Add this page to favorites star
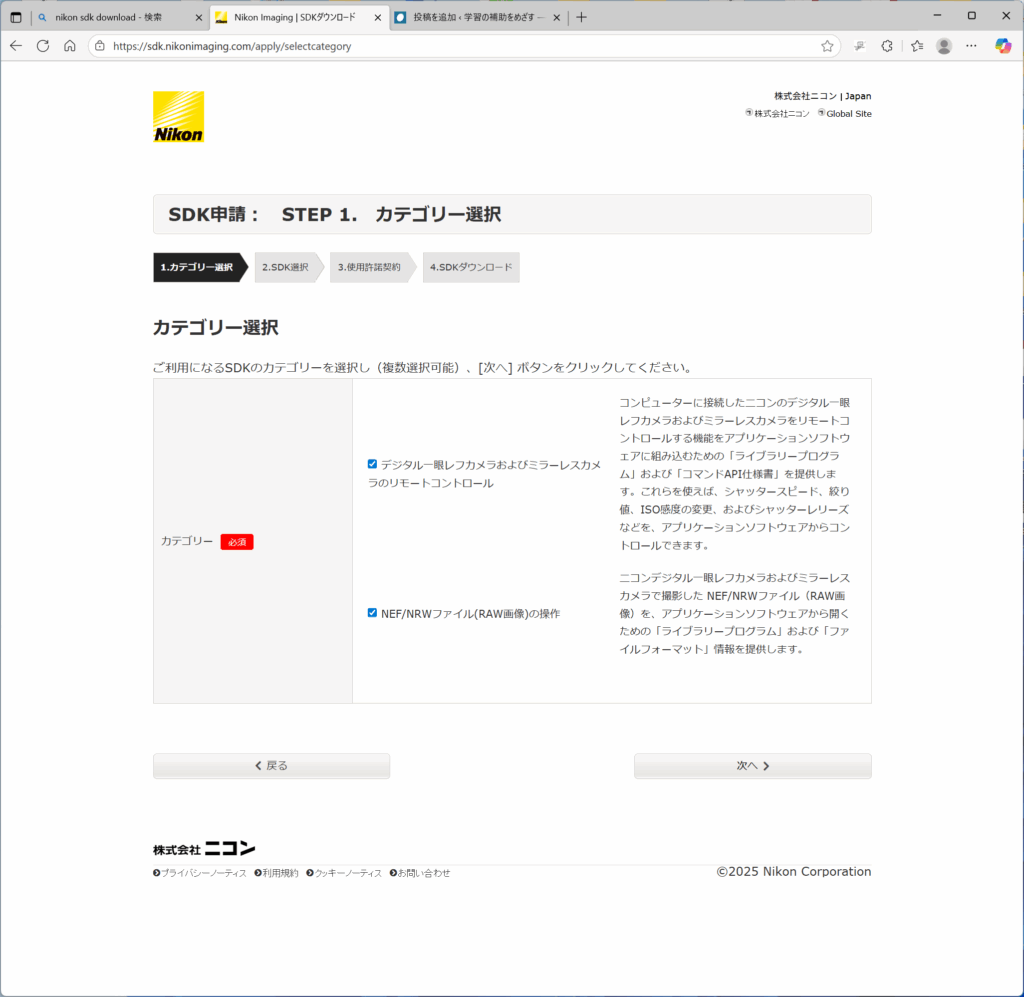The height and width of the screenshot is (997, 1024). 827,46
